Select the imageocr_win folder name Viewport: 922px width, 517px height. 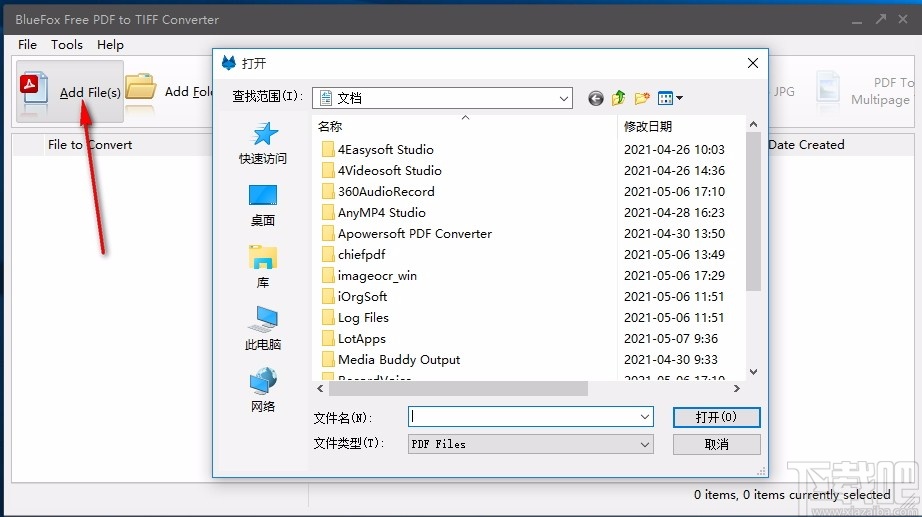coord(377,276)
